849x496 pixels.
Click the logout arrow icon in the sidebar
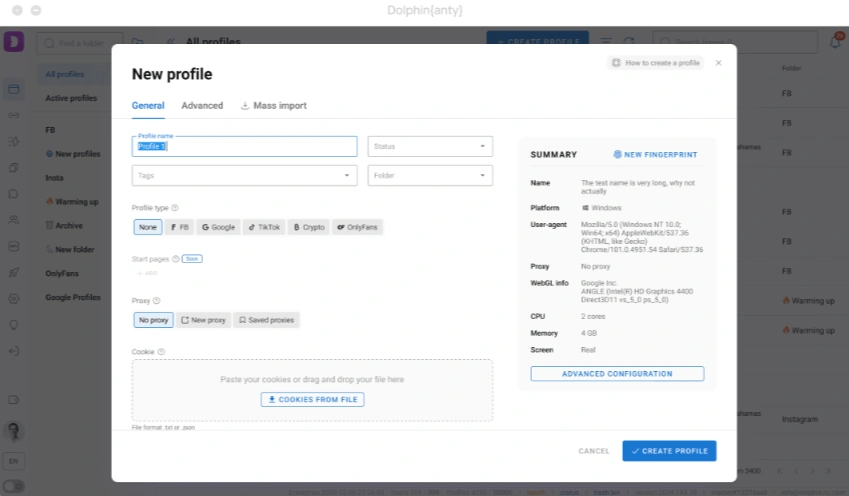pos(14,351)
